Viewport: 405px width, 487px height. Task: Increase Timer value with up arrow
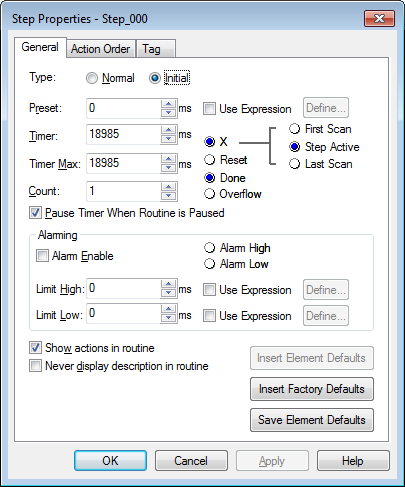[169, 130]
